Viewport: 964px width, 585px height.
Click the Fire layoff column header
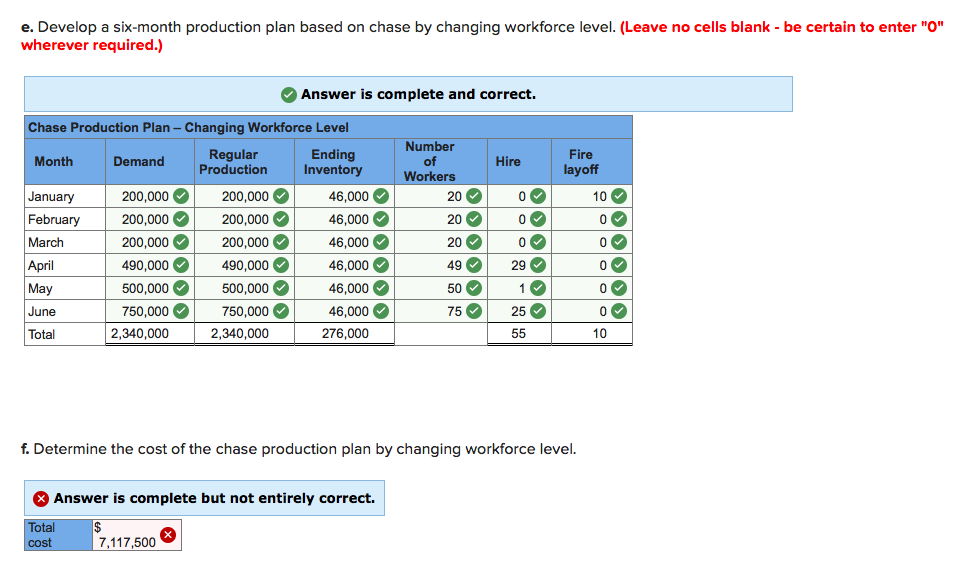pyautogui.click(x=581, y=162)
